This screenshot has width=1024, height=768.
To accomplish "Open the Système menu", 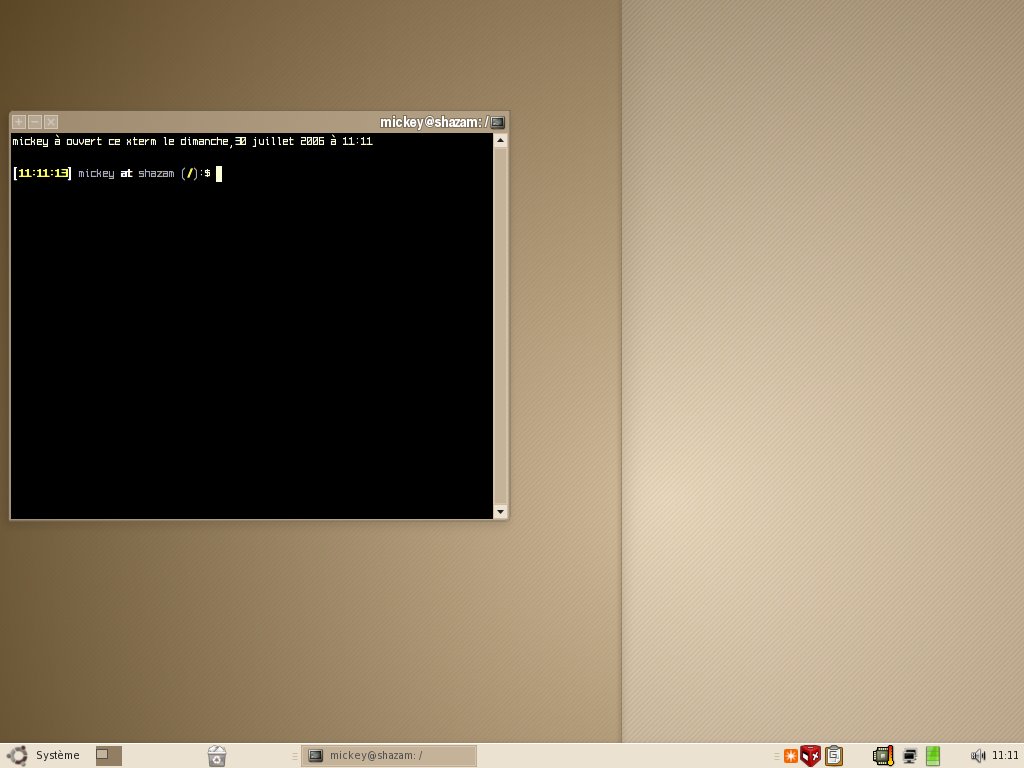I will point(57,756).
